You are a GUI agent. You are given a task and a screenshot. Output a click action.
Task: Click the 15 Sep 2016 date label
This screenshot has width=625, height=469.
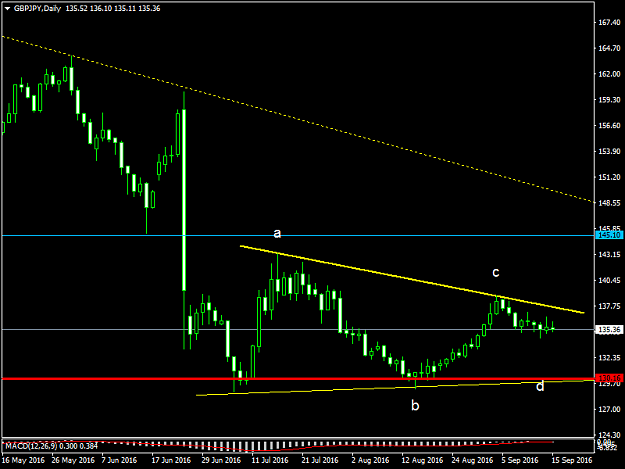572,460
